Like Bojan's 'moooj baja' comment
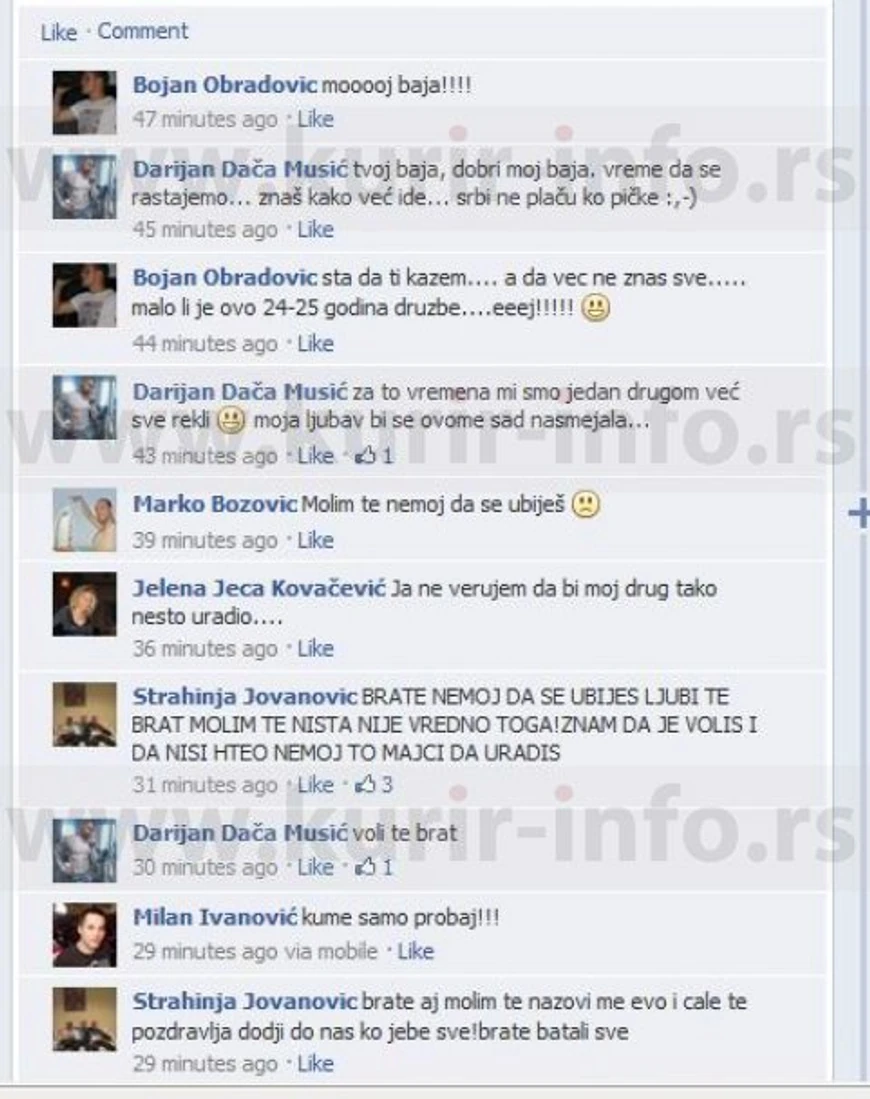This screenshot has width=870, height=1099. [x=315, y=119]
